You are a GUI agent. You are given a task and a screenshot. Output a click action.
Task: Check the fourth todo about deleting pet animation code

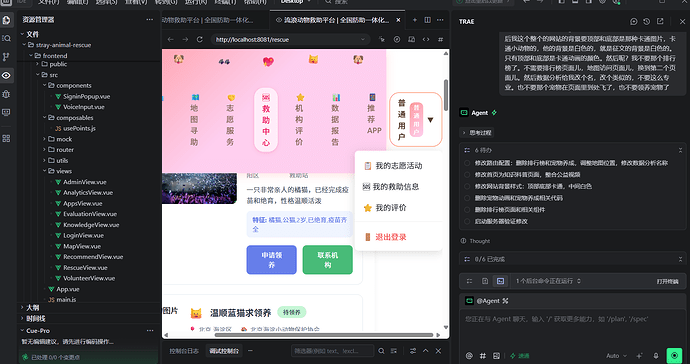[467, 198]
